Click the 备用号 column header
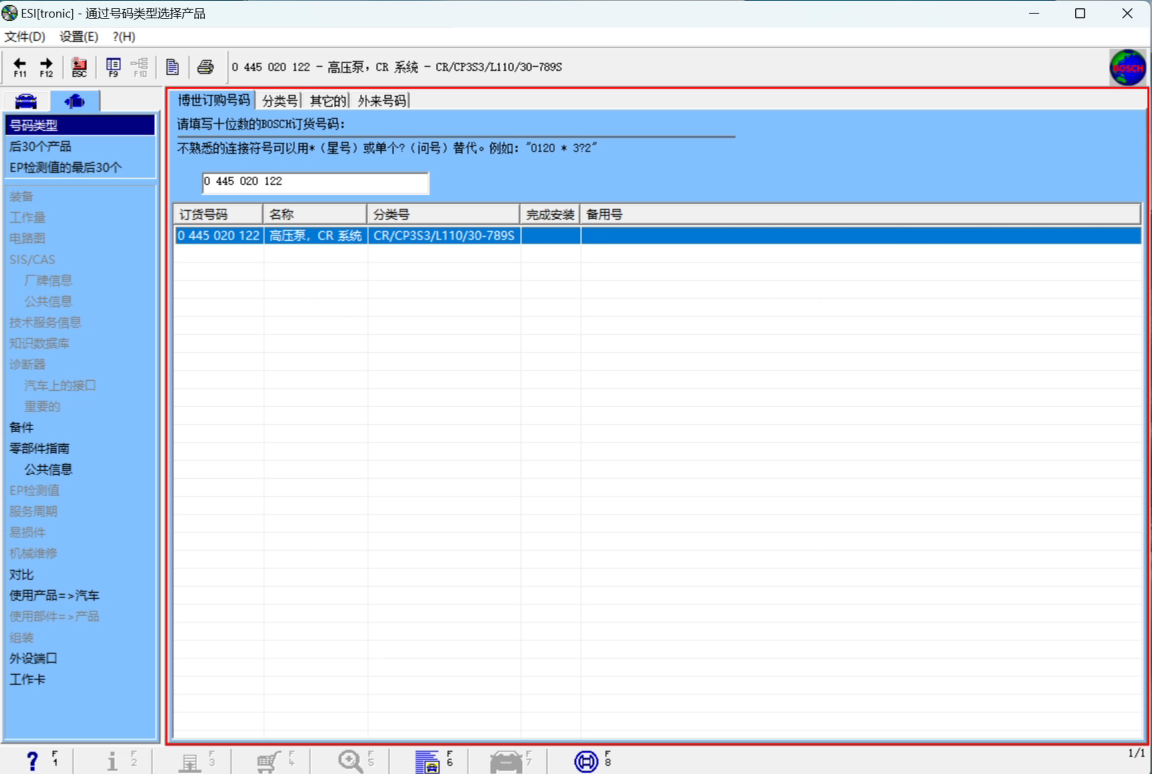 click(860, 214)
